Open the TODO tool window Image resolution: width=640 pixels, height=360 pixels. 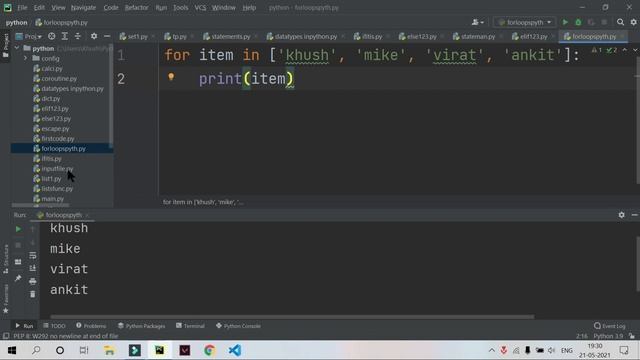[x=54, y=326]
